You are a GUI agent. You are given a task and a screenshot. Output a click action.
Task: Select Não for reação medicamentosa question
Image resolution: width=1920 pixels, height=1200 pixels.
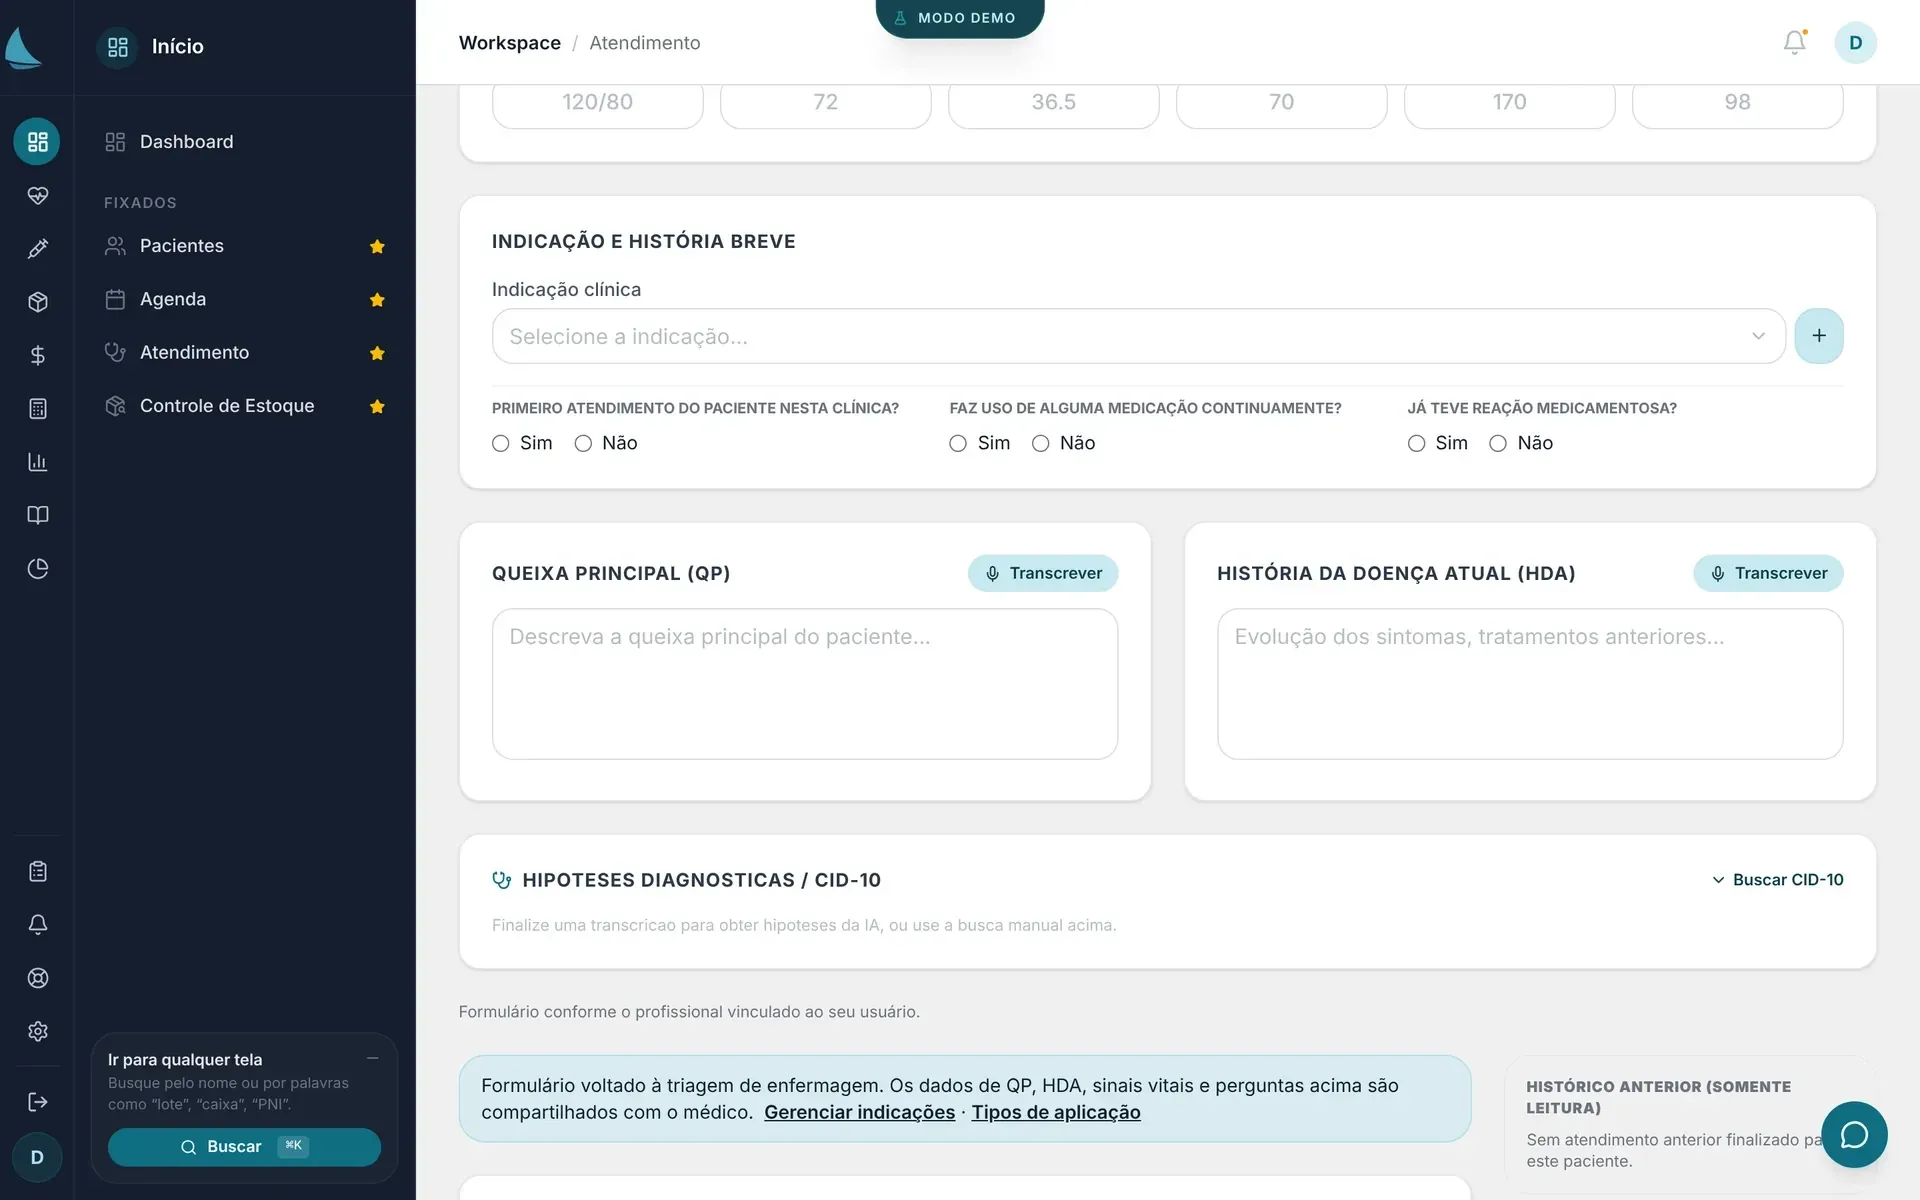tap(1498, 443)
